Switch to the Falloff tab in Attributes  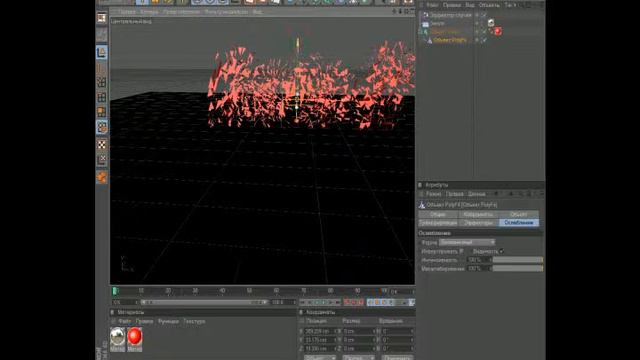tap(519, 223)
